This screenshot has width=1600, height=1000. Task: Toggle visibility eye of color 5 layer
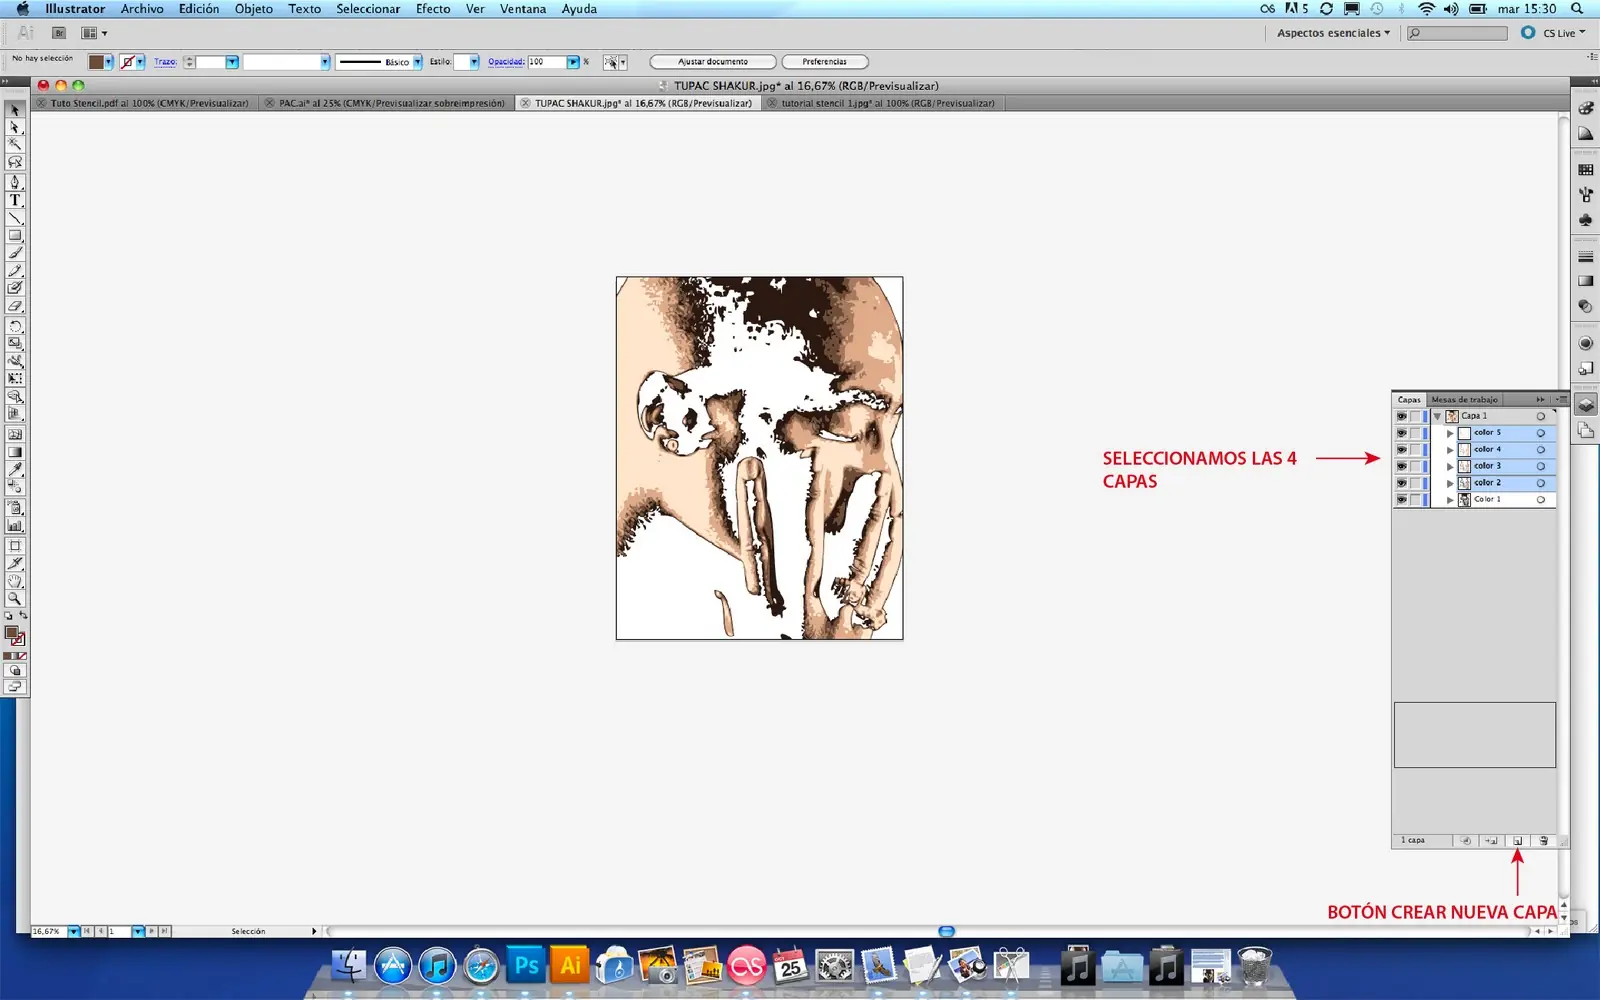point(1401,433)
